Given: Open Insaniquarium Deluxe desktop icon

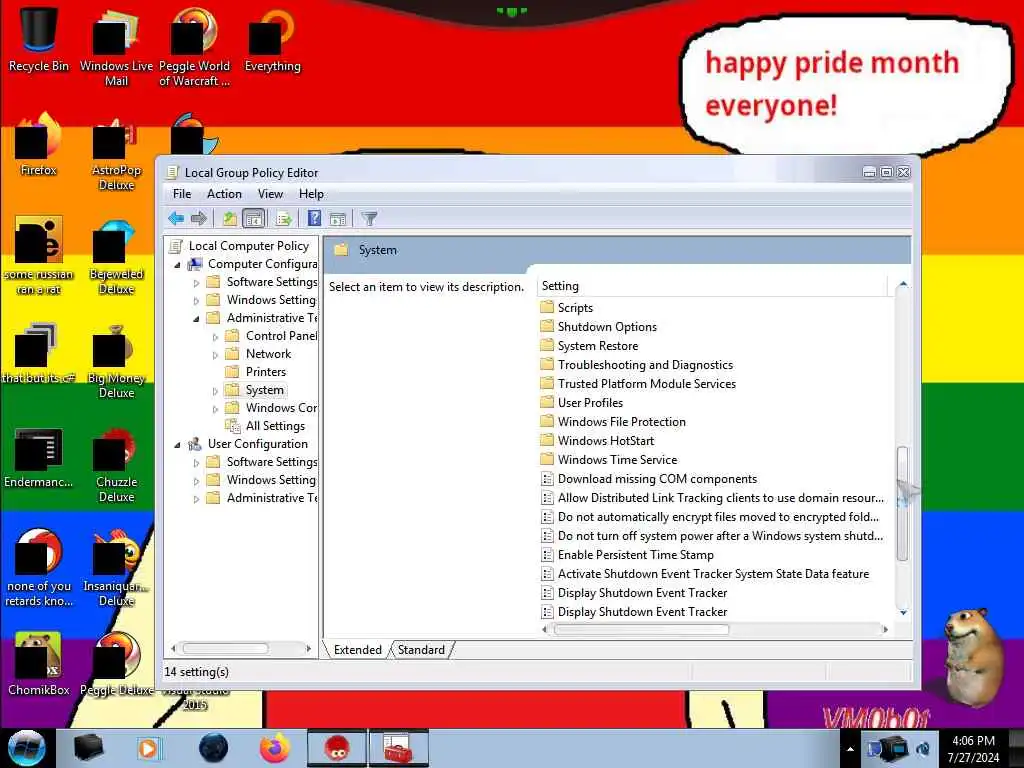Looking at the screenshot, I should tap(116, 568).
